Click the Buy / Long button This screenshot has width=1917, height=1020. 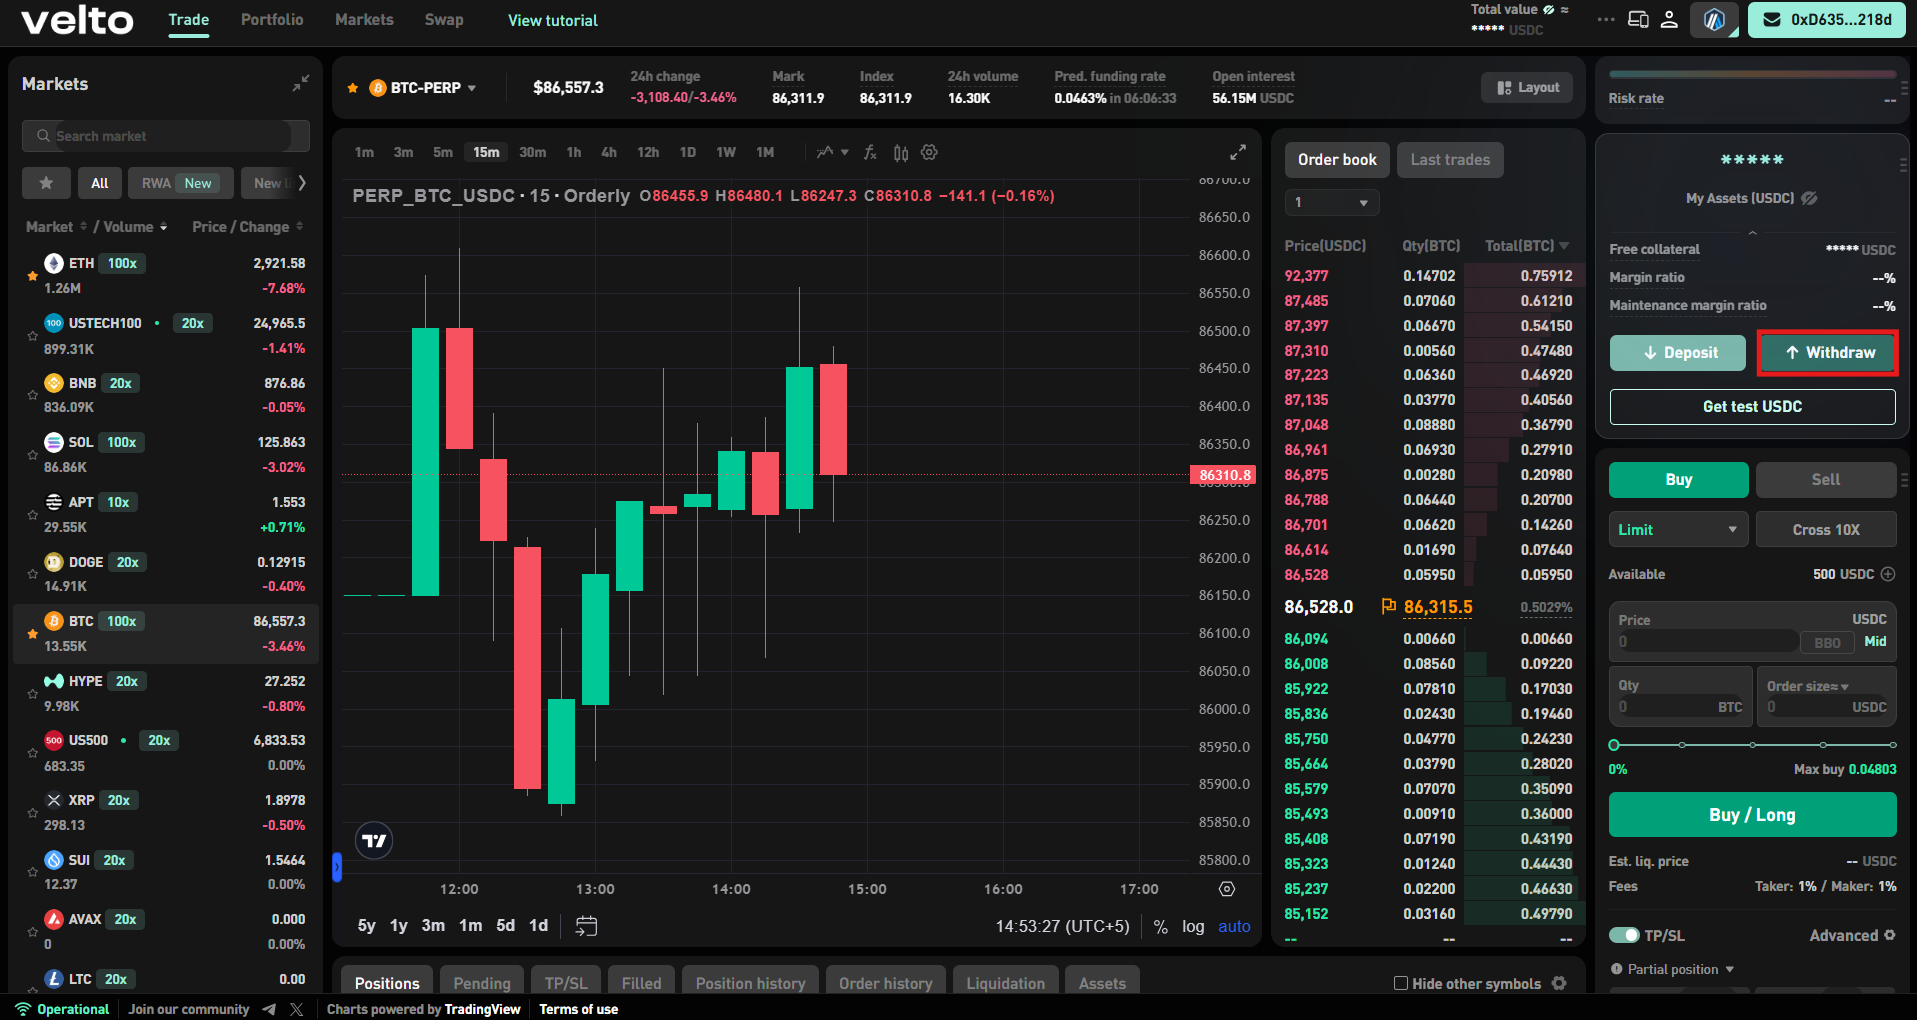pyautogui.click(x=1752, y=815)
